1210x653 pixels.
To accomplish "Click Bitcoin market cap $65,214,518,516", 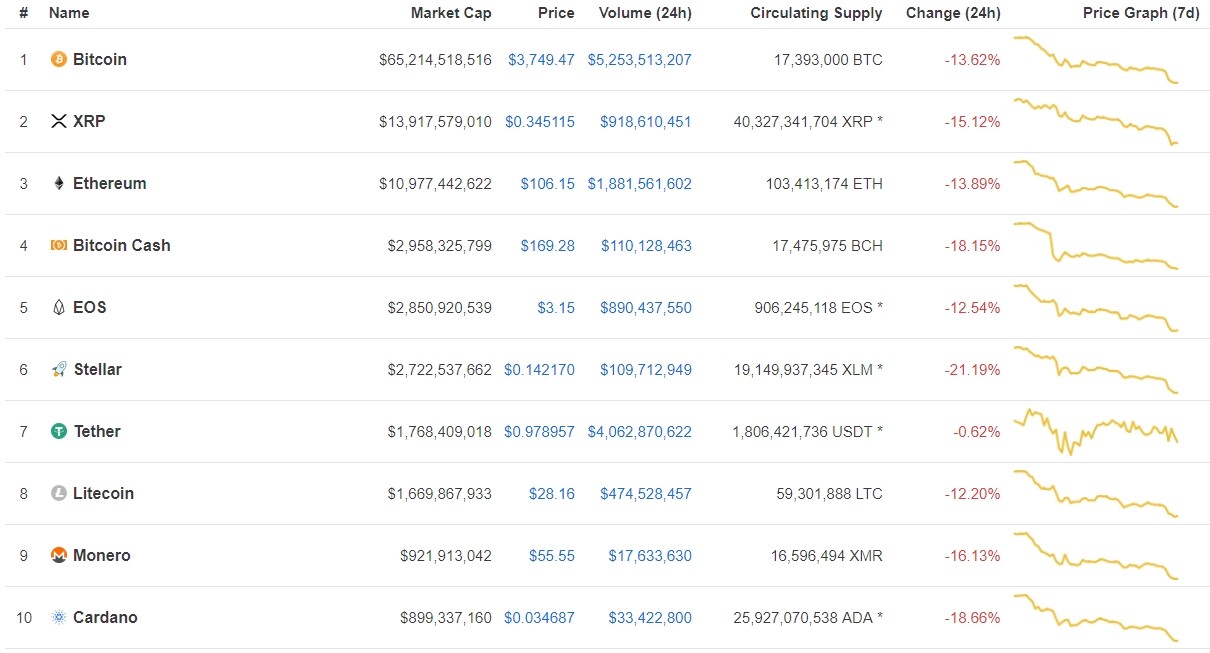I will point(435,60).
